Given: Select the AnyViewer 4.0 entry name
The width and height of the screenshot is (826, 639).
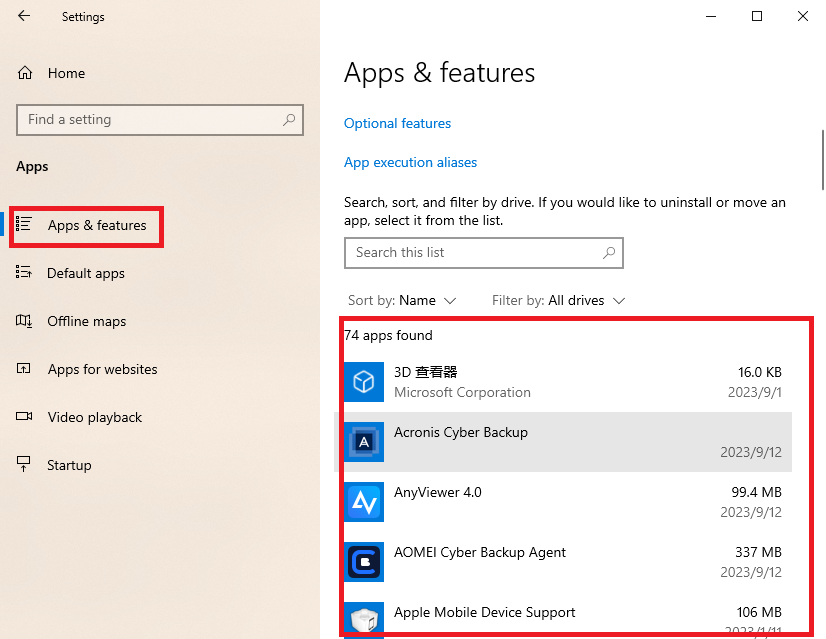Looking at the screenshot, I should (x=438, y=492).
